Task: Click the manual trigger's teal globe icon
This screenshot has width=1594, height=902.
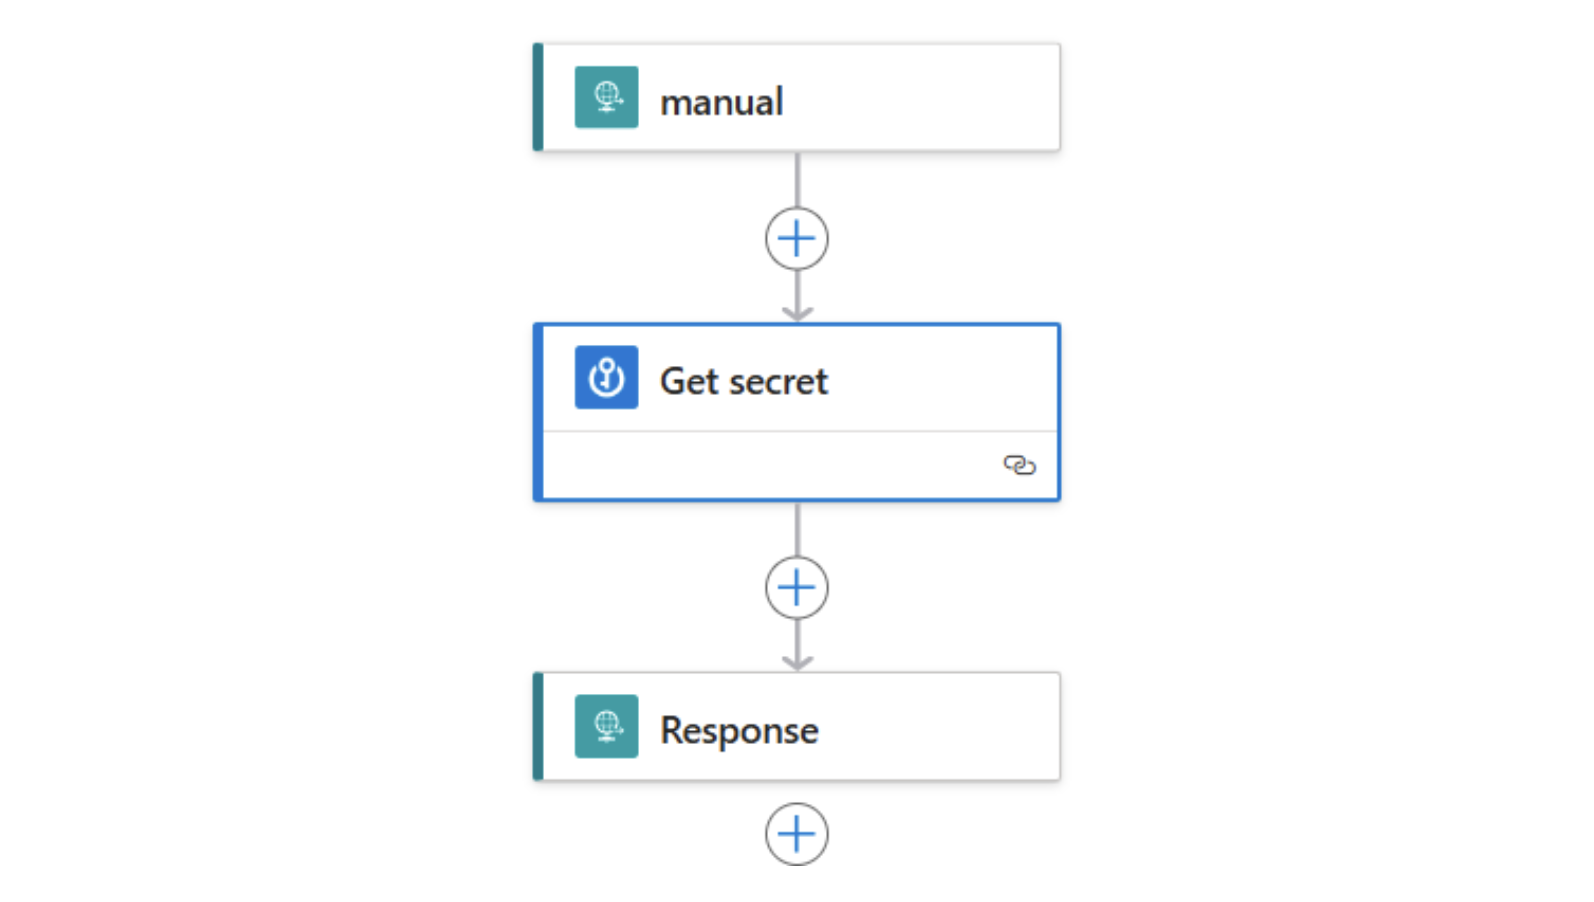Action: click(606, 97)
